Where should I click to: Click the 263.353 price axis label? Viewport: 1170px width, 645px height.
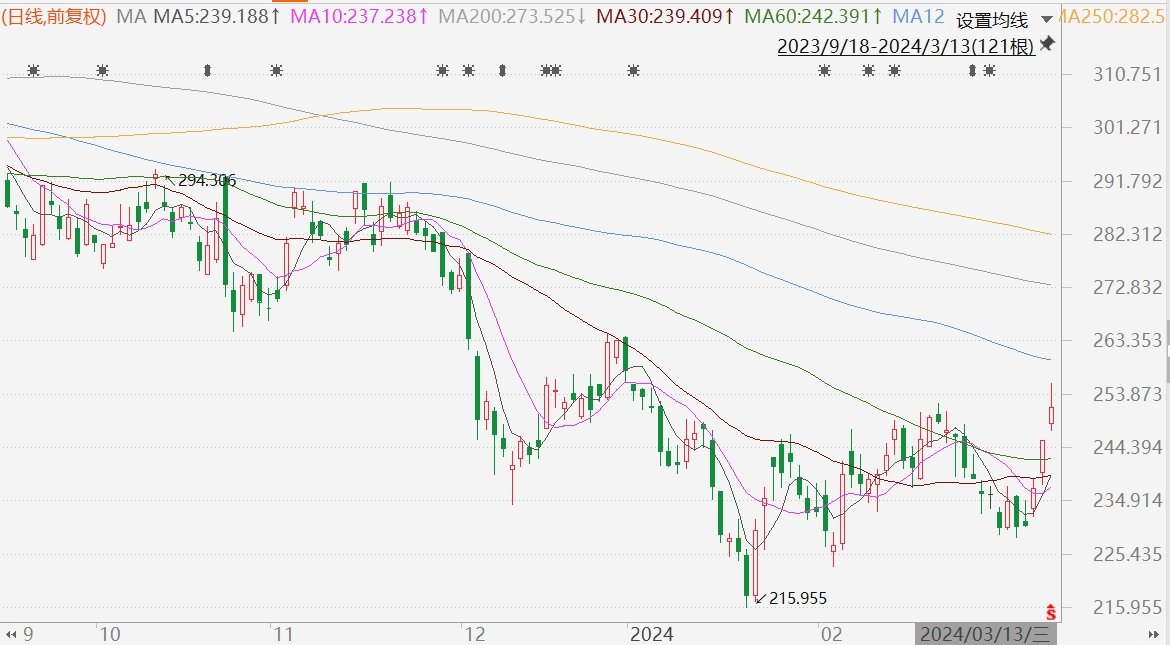coord(1127,340)
